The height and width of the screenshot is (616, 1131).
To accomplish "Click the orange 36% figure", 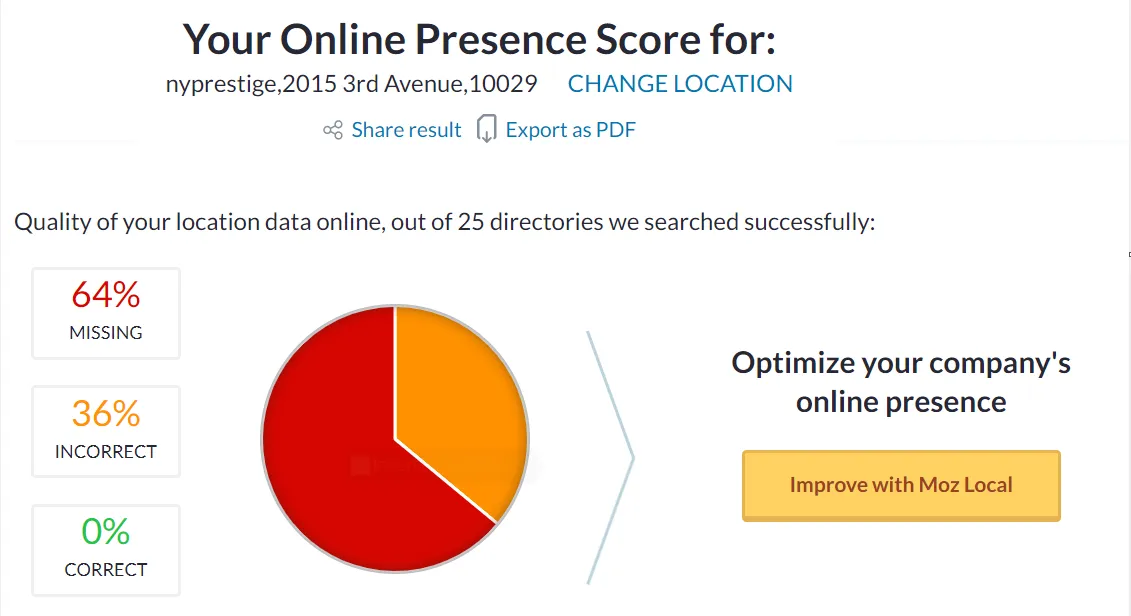I will (x=106, y=414).
